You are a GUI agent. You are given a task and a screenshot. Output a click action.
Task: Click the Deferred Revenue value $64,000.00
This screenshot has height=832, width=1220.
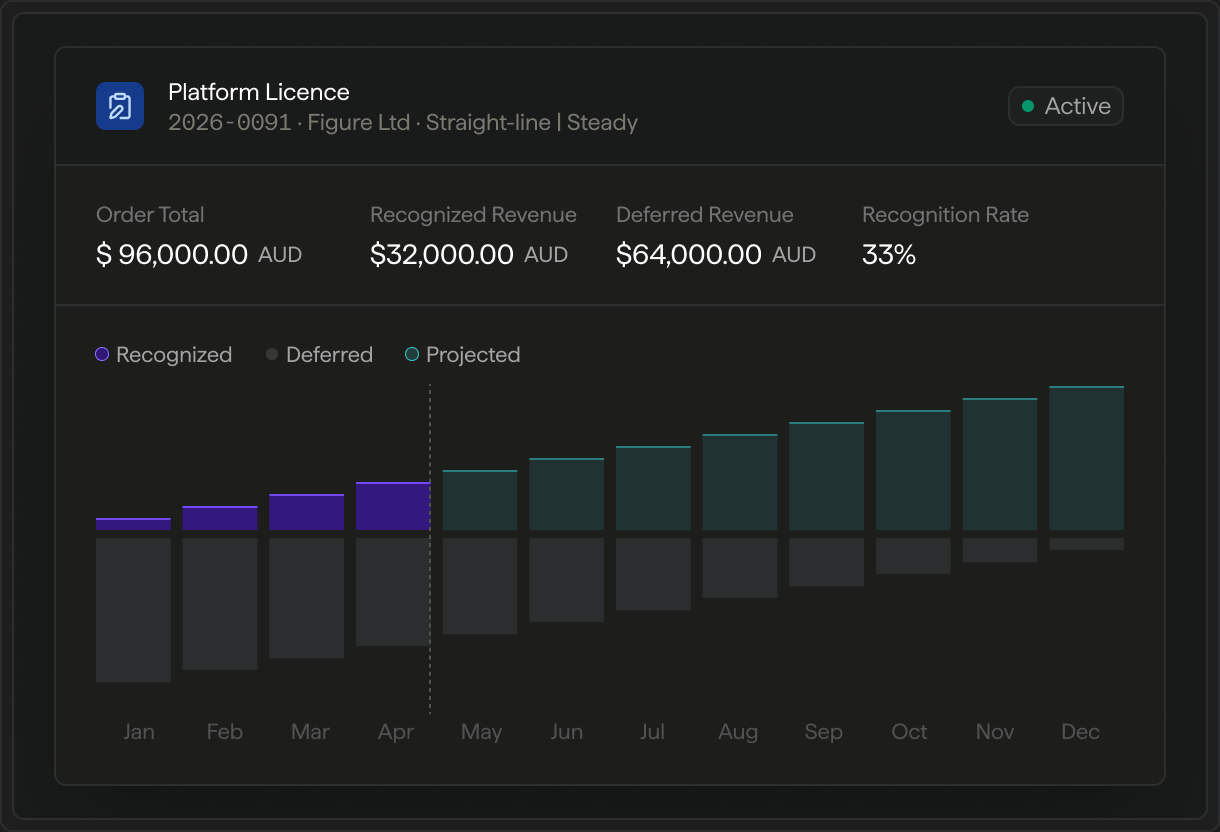pos(689,255)
